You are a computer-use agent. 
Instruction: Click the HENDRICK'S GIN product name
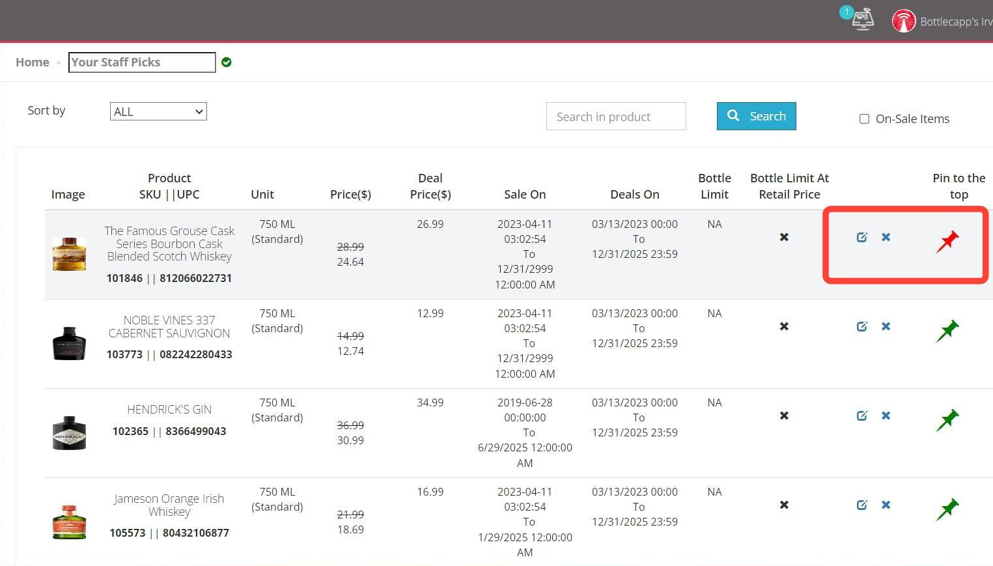pyautogui.click(x=169, y=410)
